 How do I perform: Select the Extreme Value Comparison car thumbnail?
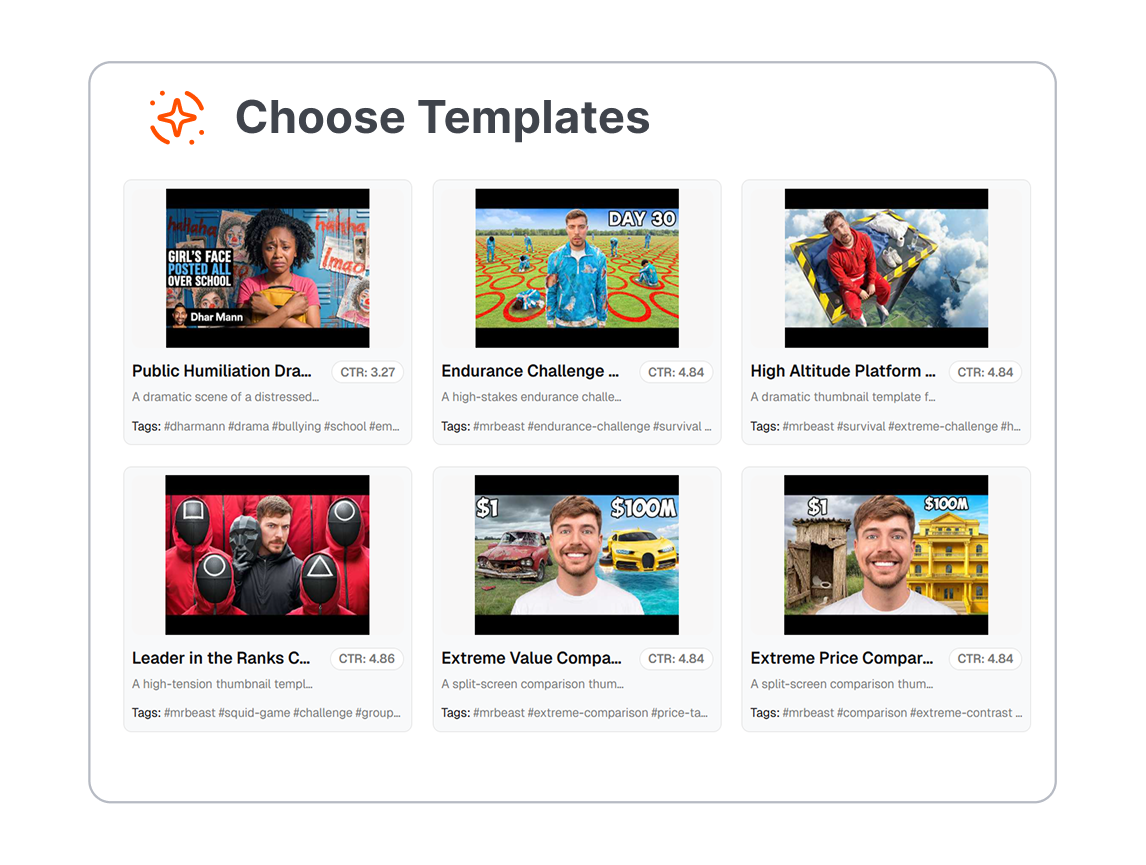[x=577, y=555]
